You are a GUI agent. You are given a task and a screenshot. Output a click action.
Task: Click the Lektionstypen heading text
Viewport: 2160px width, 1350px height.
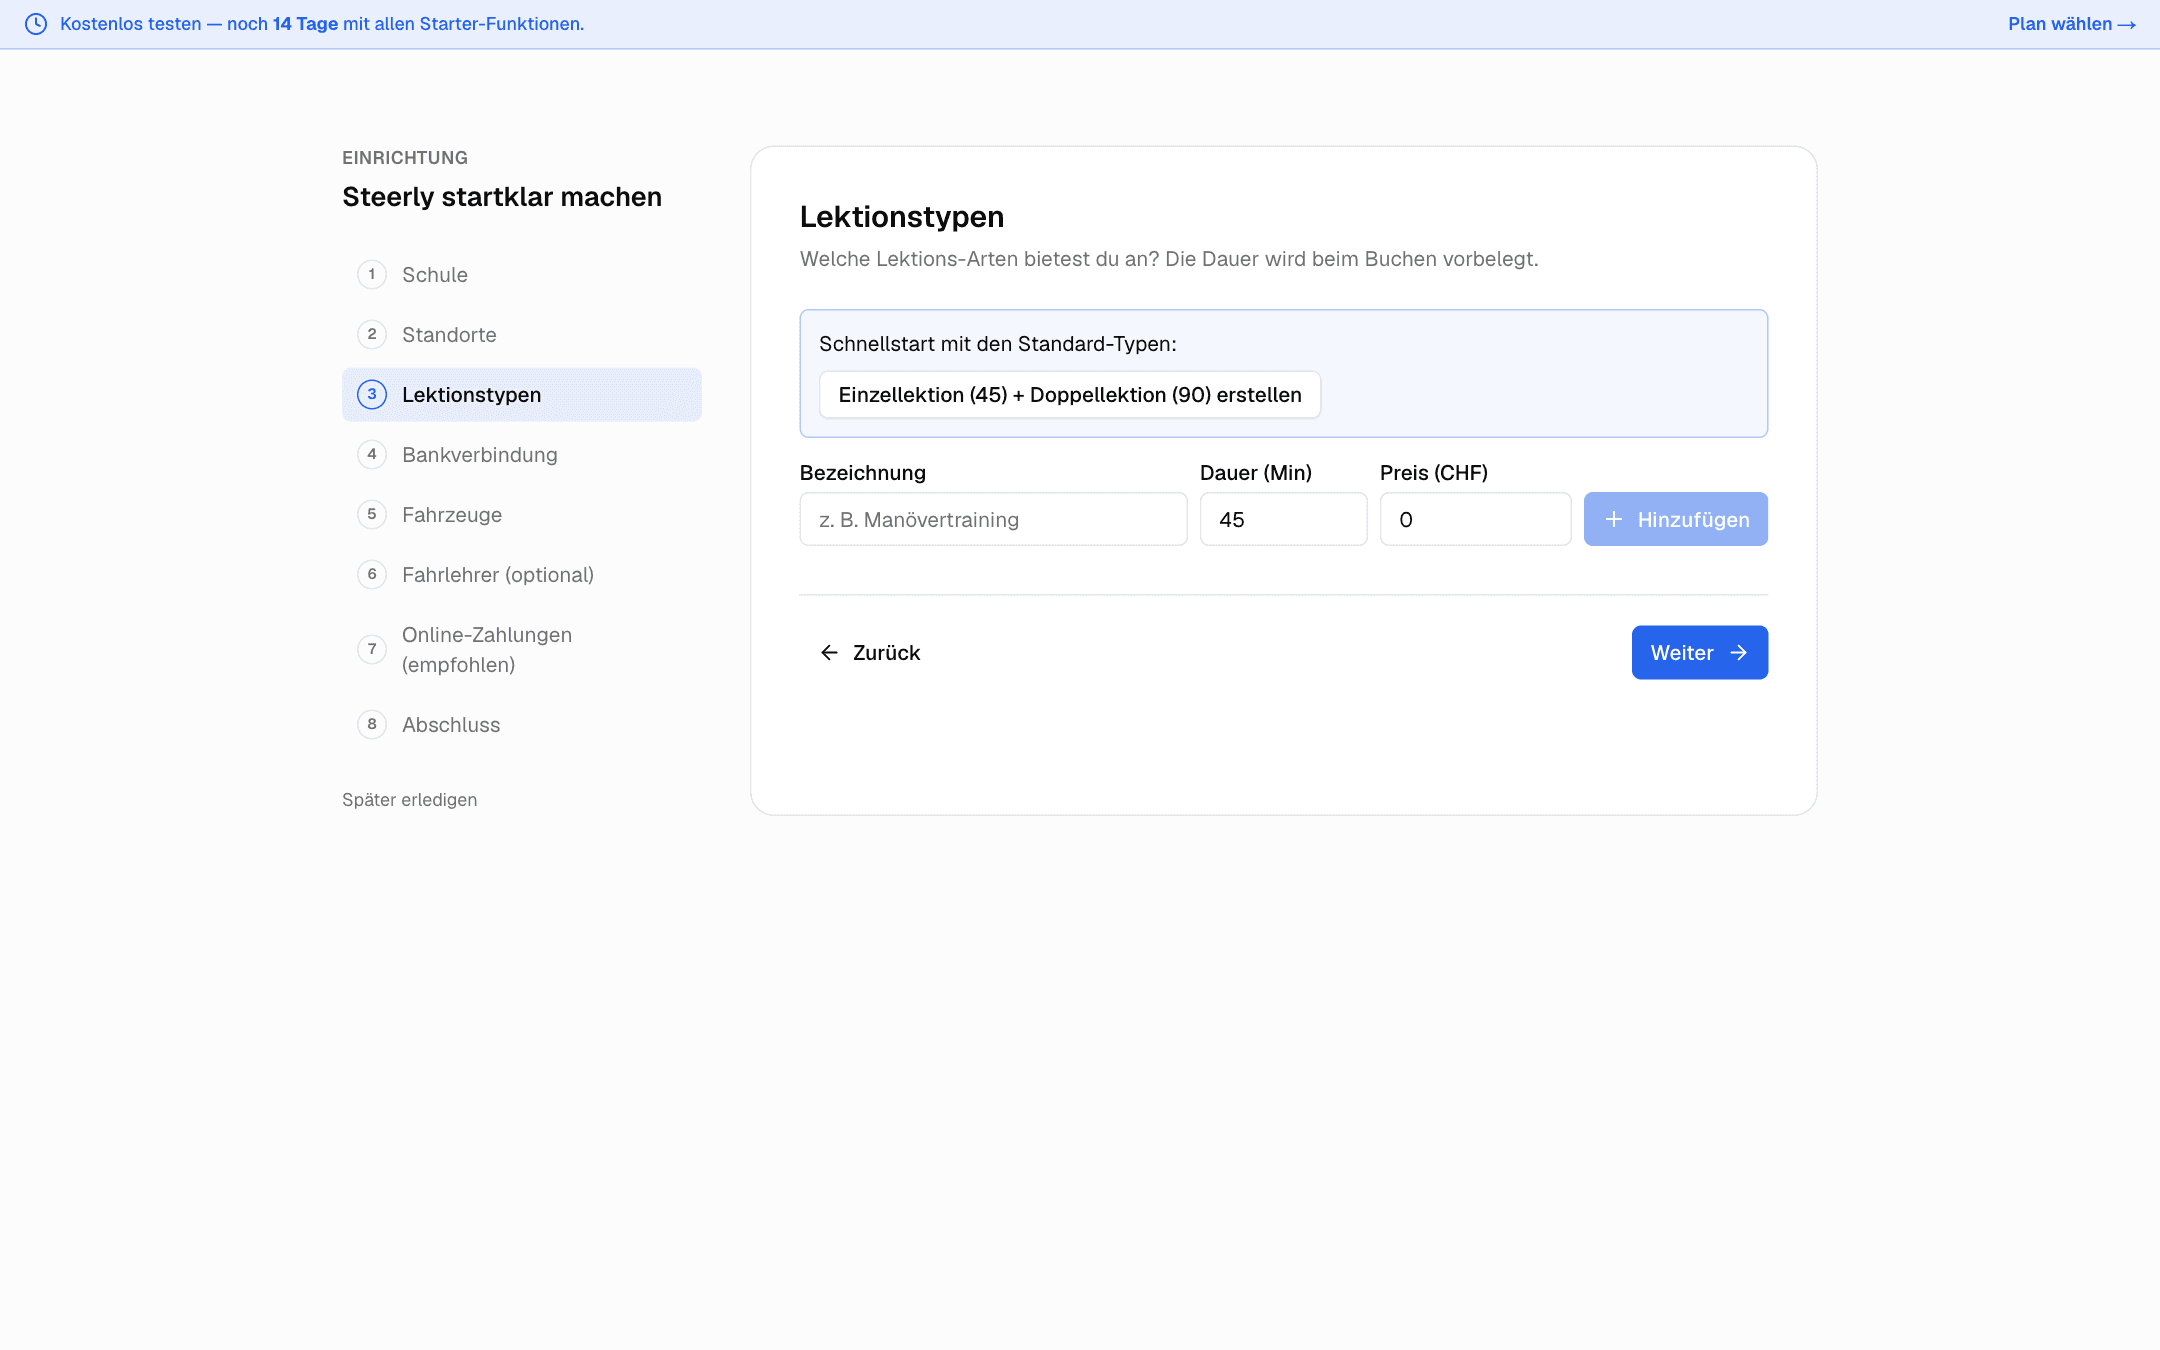click(902, 217)
